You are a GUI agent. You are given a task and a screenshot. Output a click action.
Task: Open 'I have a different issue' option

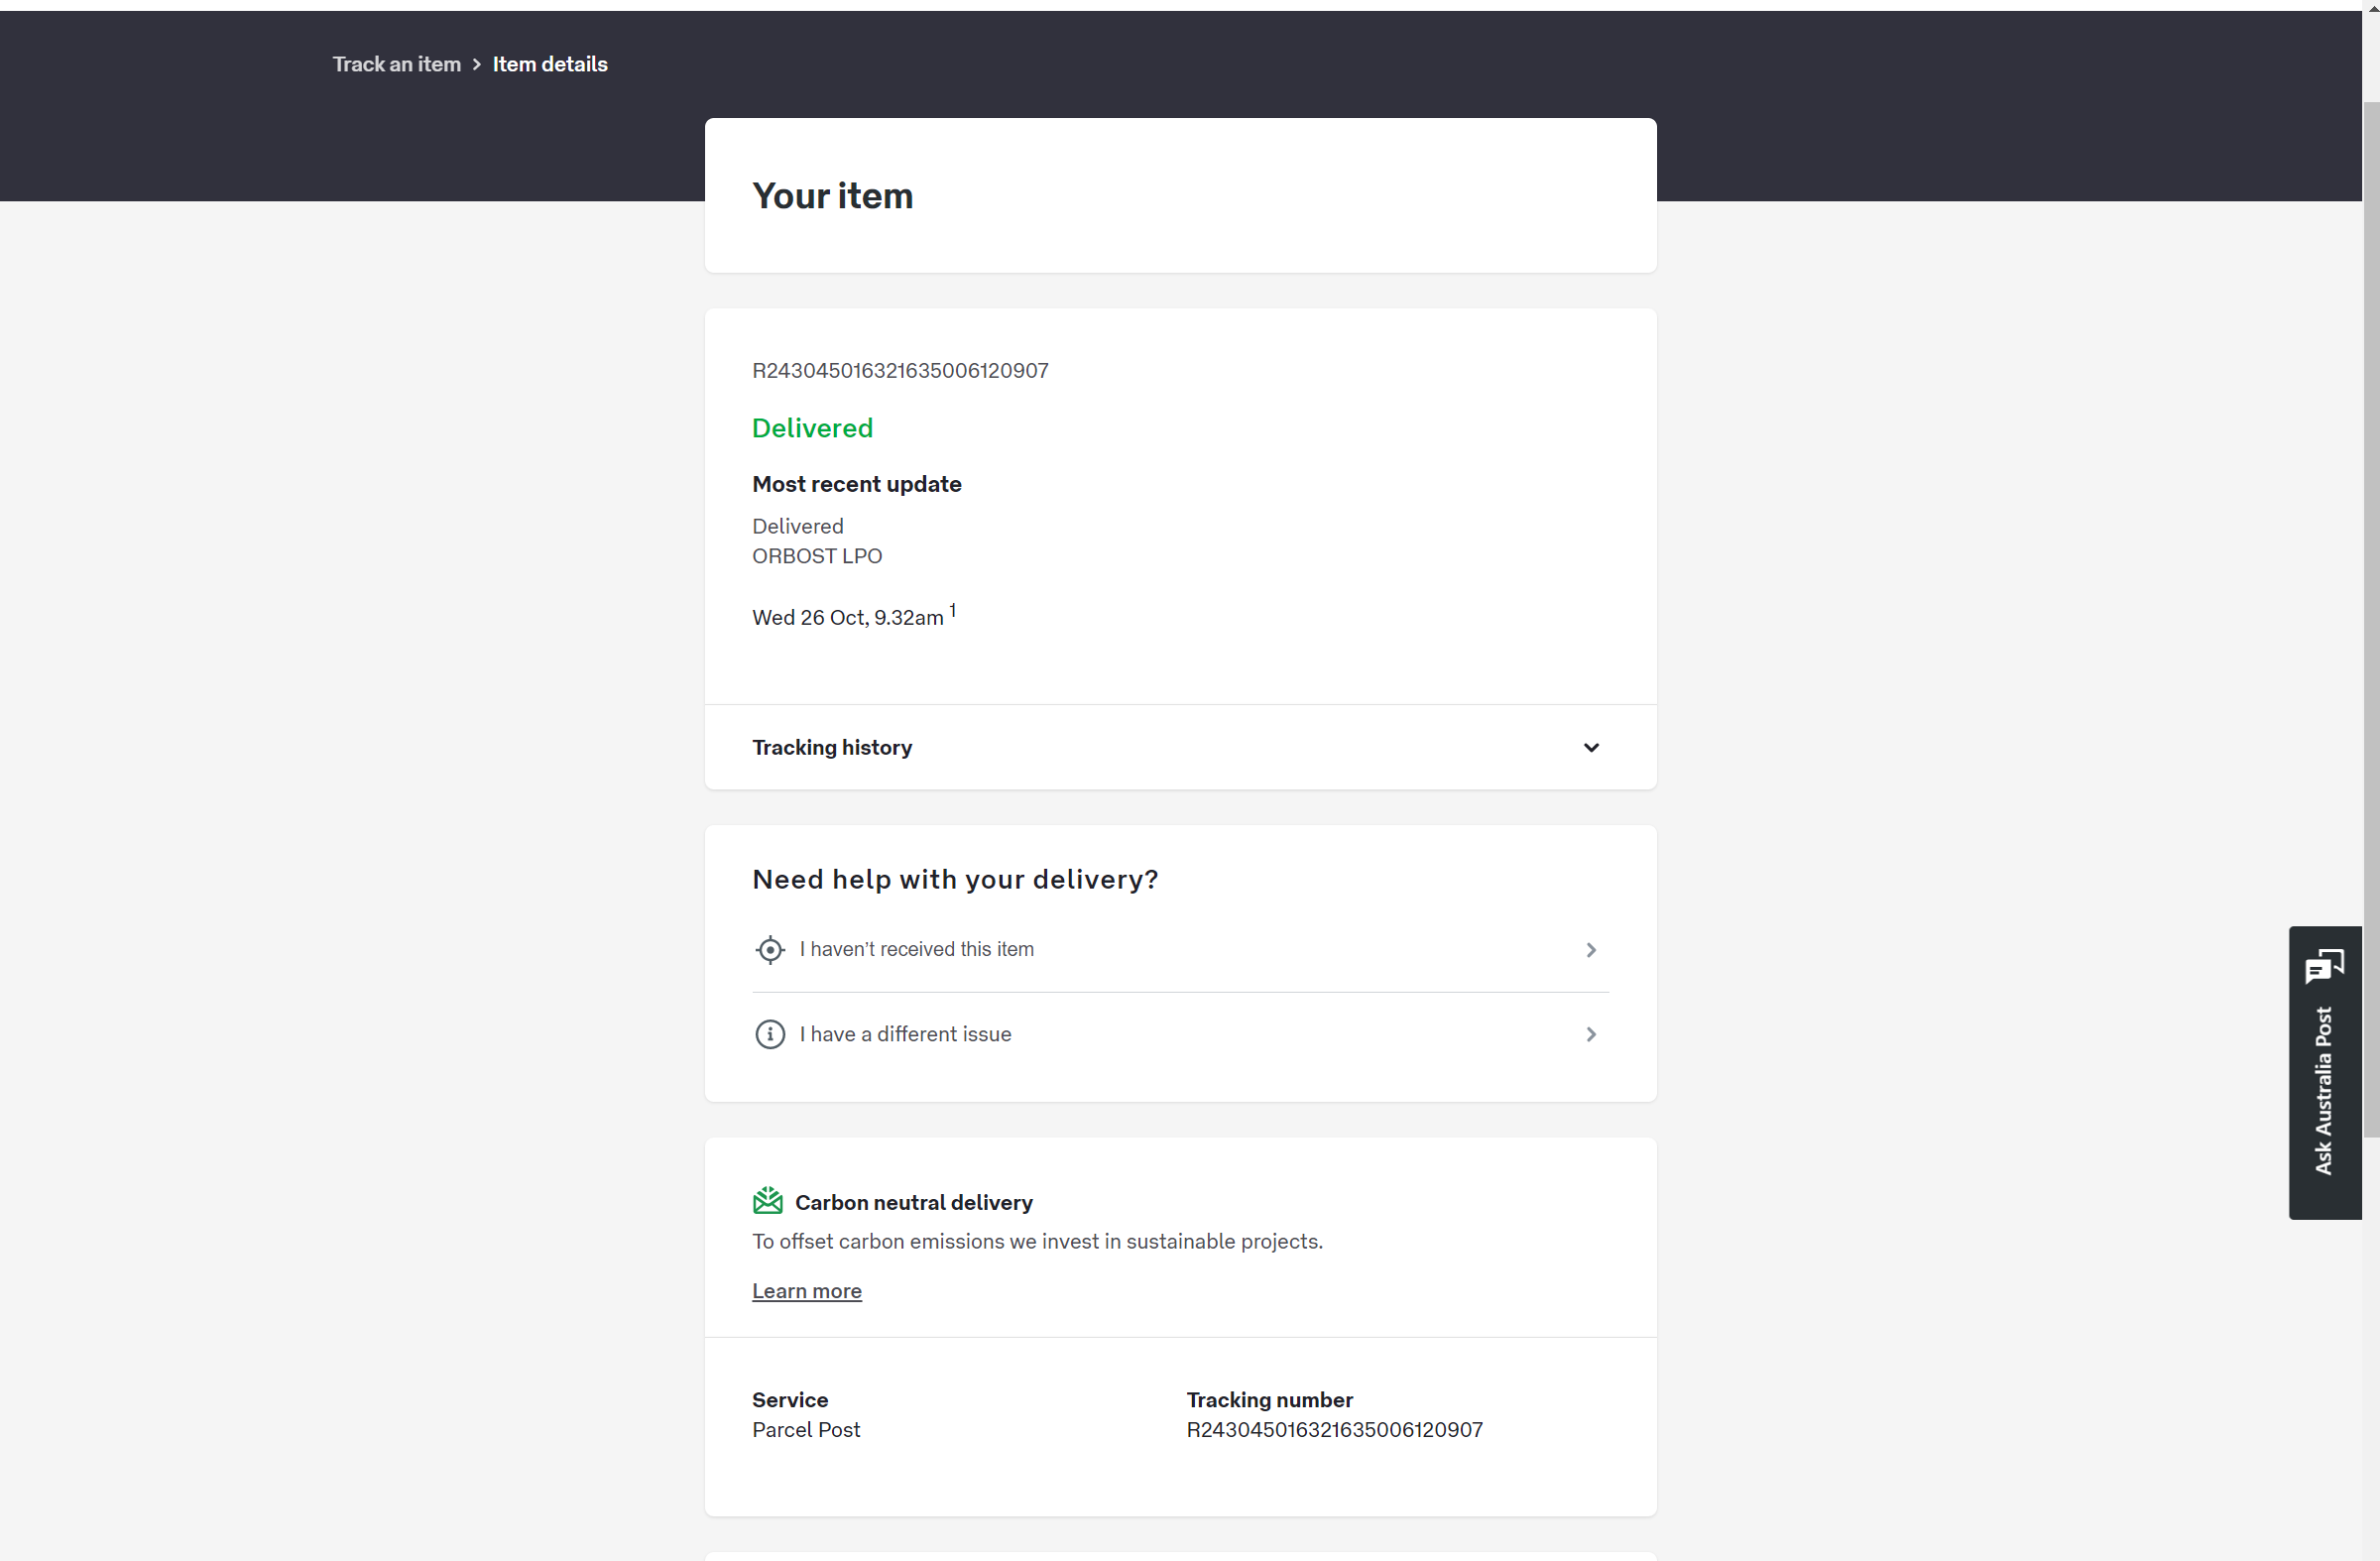(x=905, y=1034)
